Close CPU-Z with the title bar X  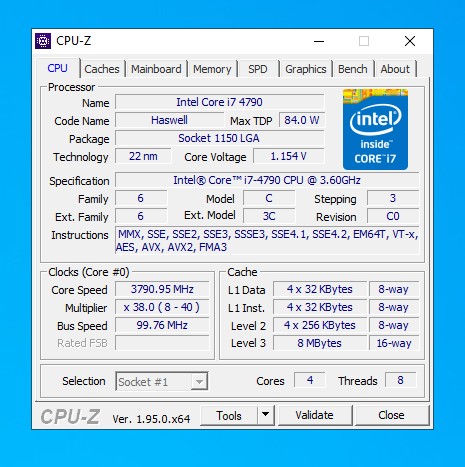(x=410, y=41)
